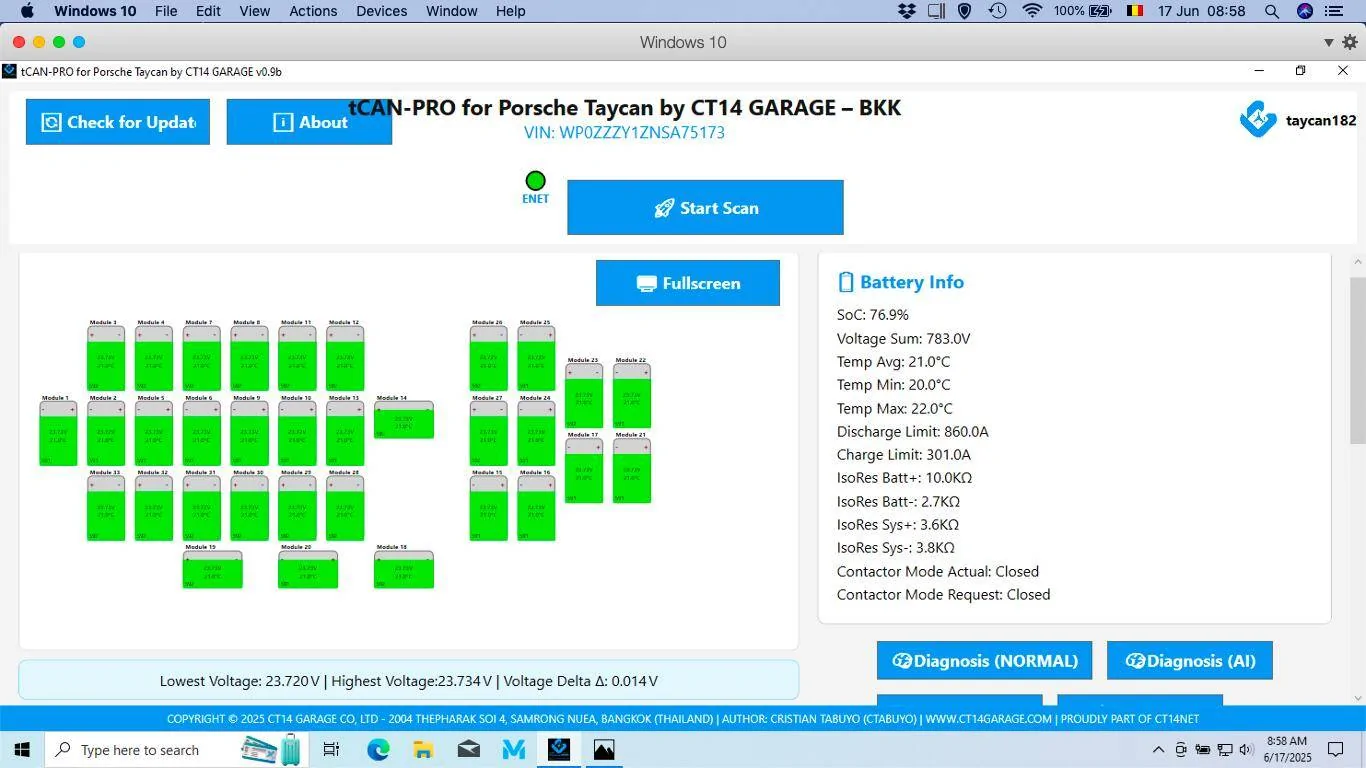Open the macOS Edit menu
This screenshot has width=1366, height=768.
coord(208,11)
